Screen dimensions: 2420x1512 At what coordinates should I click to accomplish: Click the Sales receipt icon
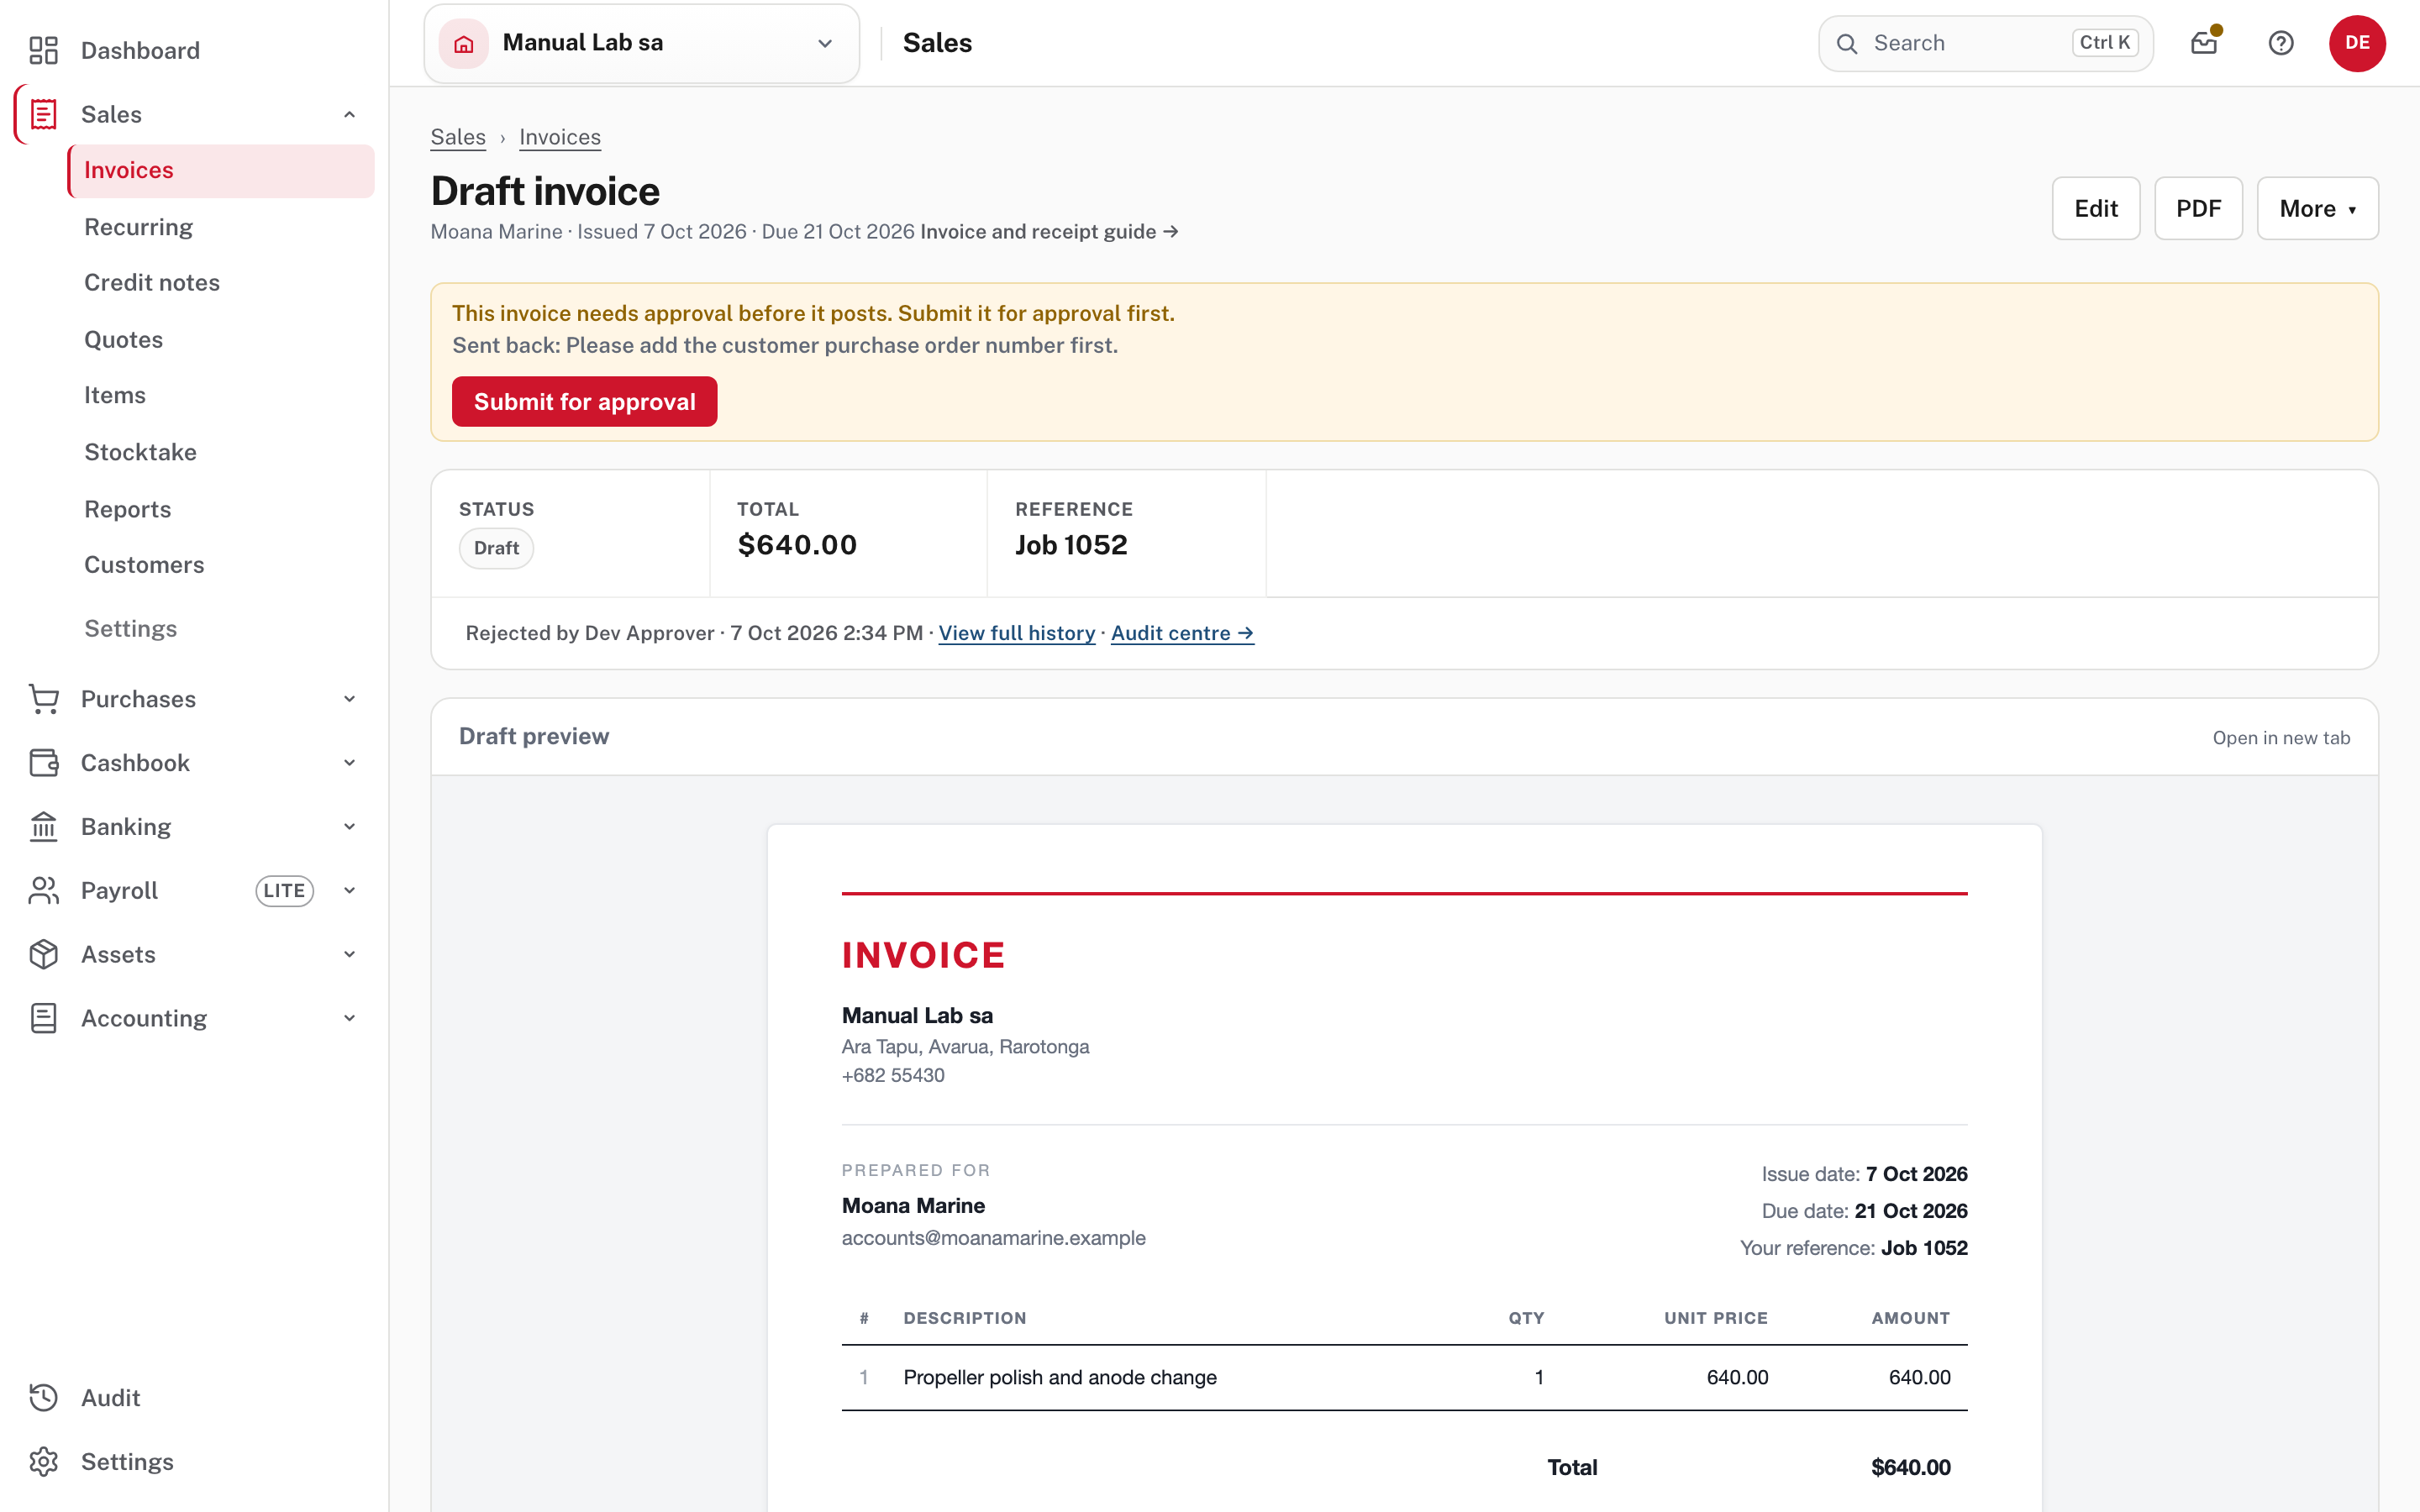point(43,114)
